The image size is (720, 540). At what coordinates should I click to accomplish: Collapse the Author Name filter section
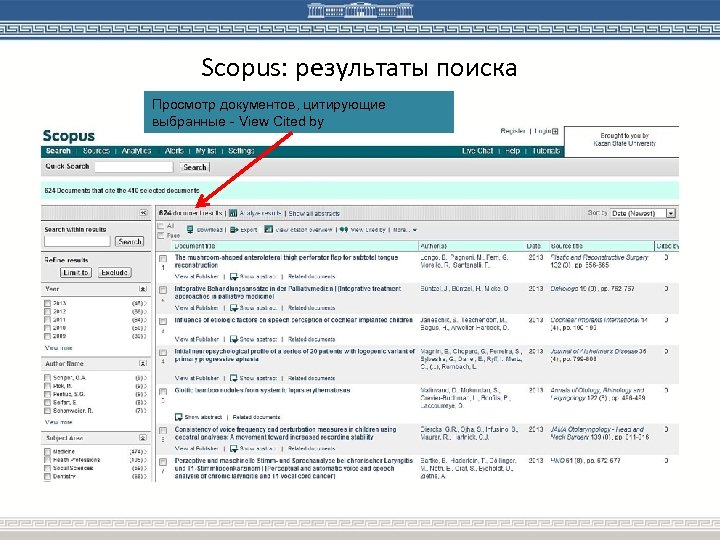(143, 363)
